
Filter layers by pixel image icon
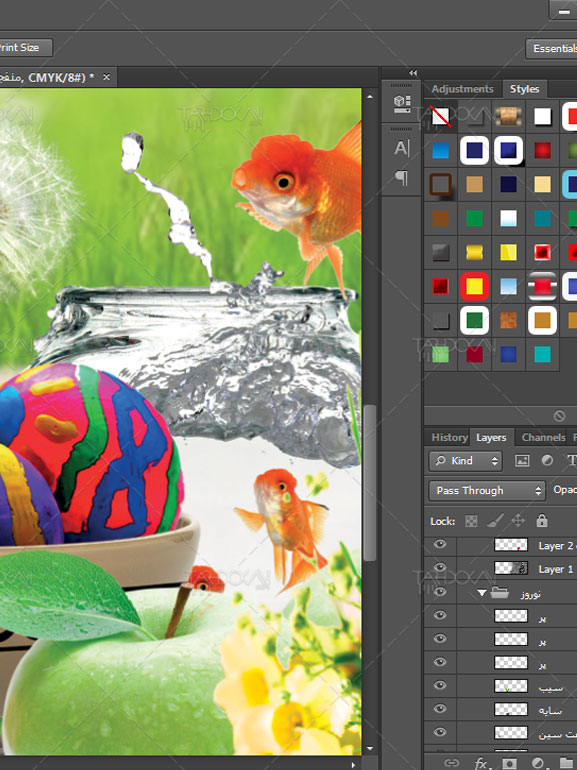click(x=522, y=461)
